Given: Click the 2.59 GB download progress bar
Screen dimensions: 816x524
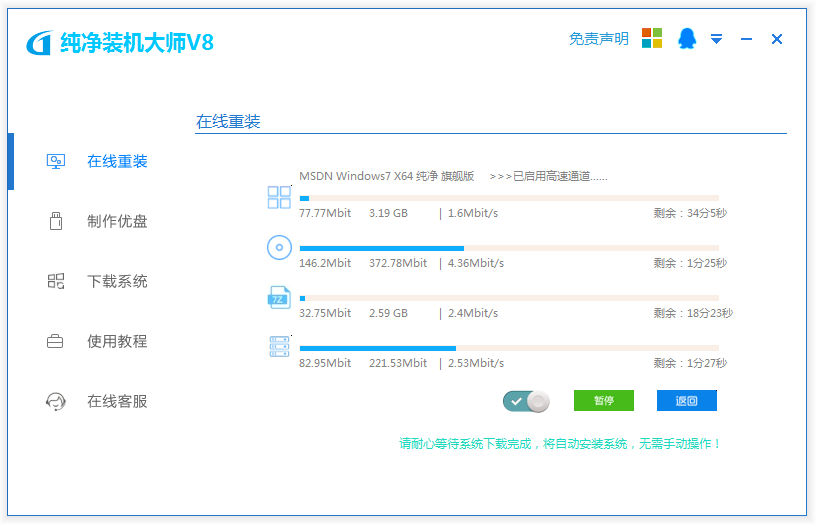Looking at the screenshot, I should pyautogui.click(x=509, y=298).
